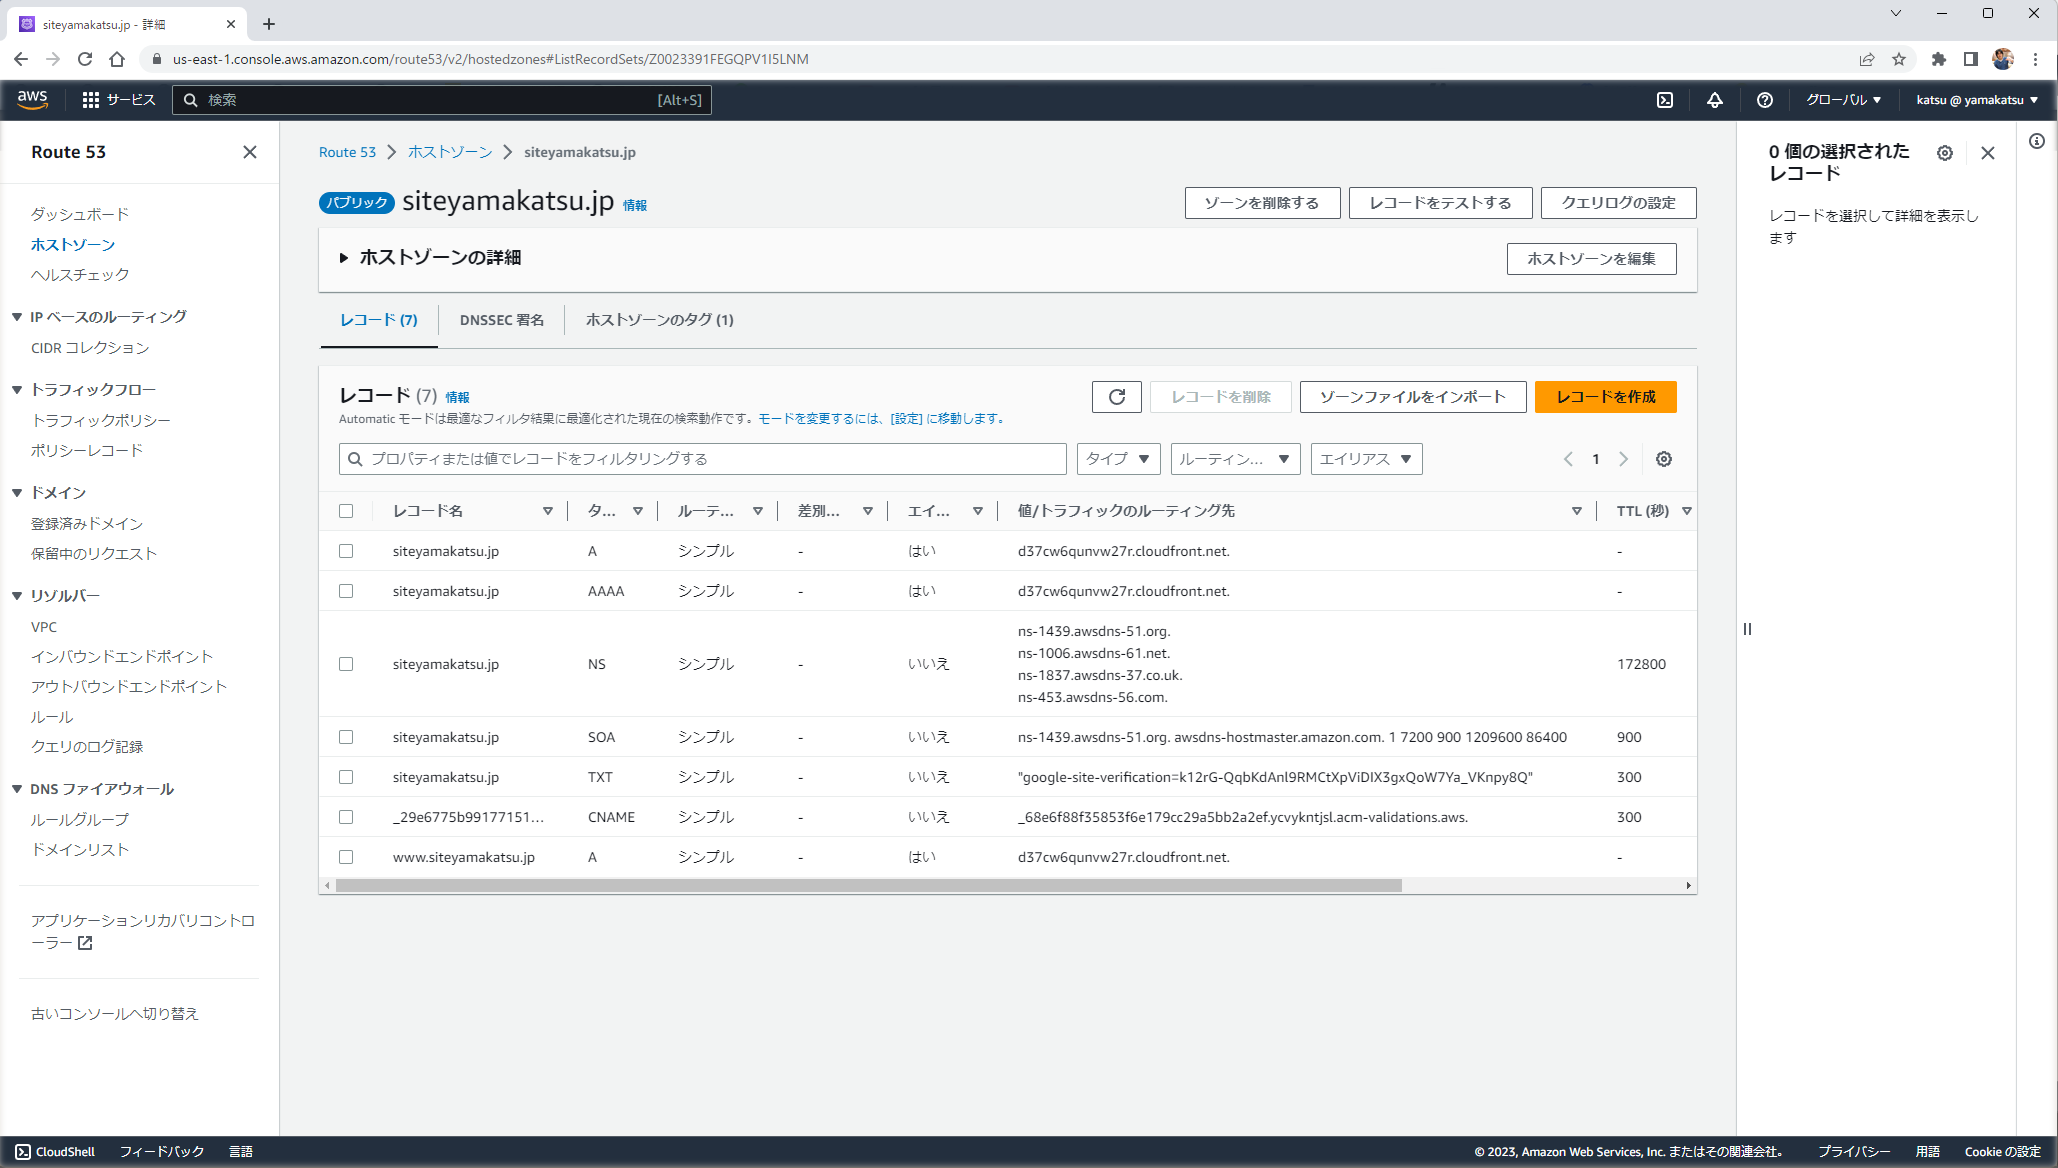Click the レコードをテストする button

(1440, 203)
